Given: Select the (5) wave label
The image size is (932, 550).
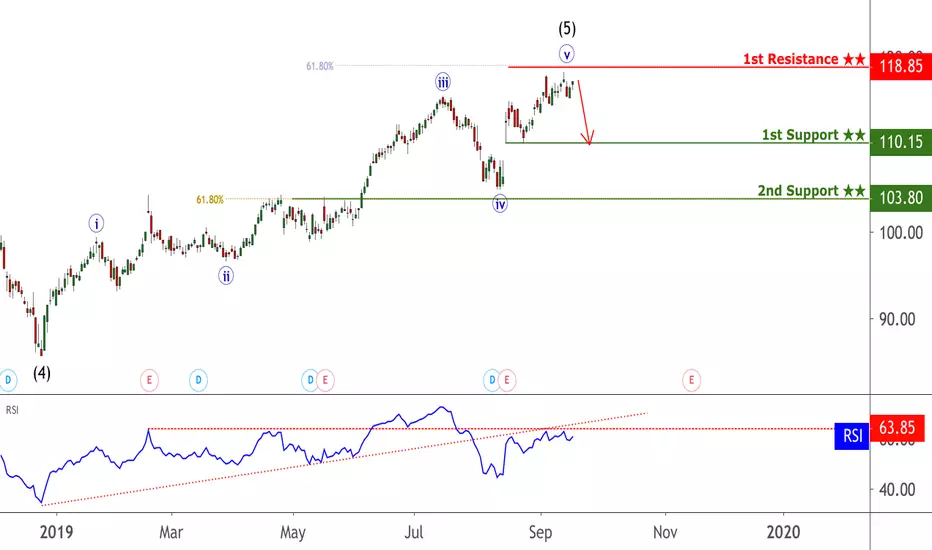Looking at the screenshot, I should coord(567,28).
